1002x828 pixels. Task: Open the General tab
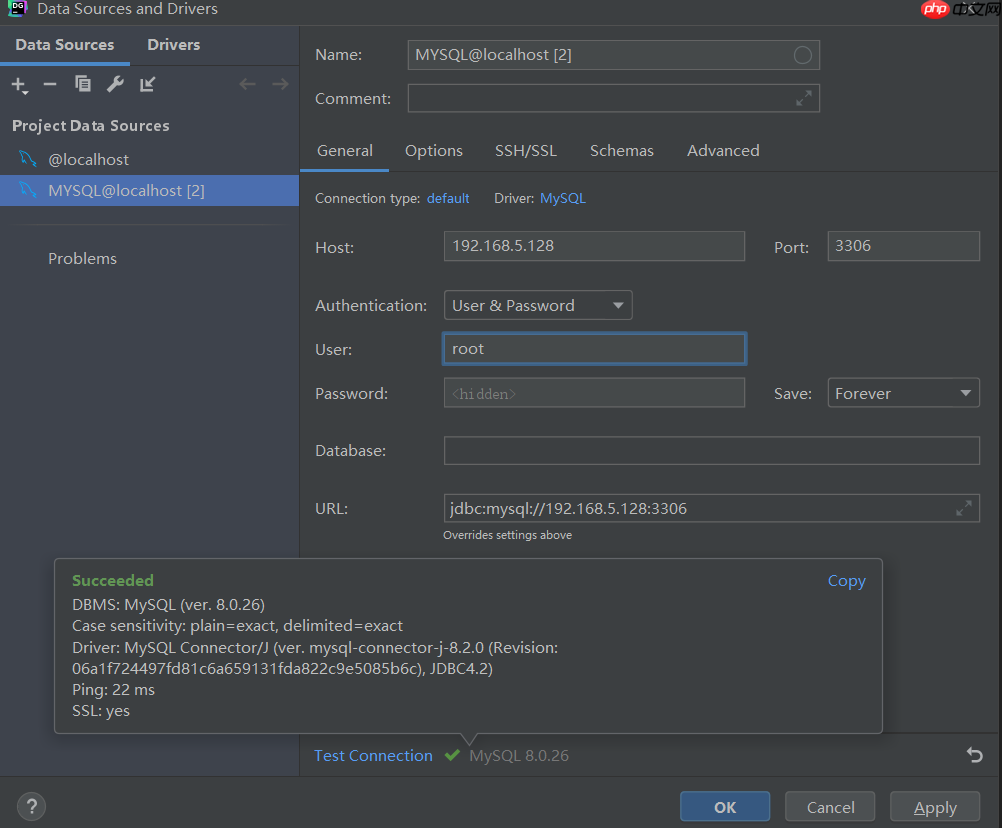(344, 151)
